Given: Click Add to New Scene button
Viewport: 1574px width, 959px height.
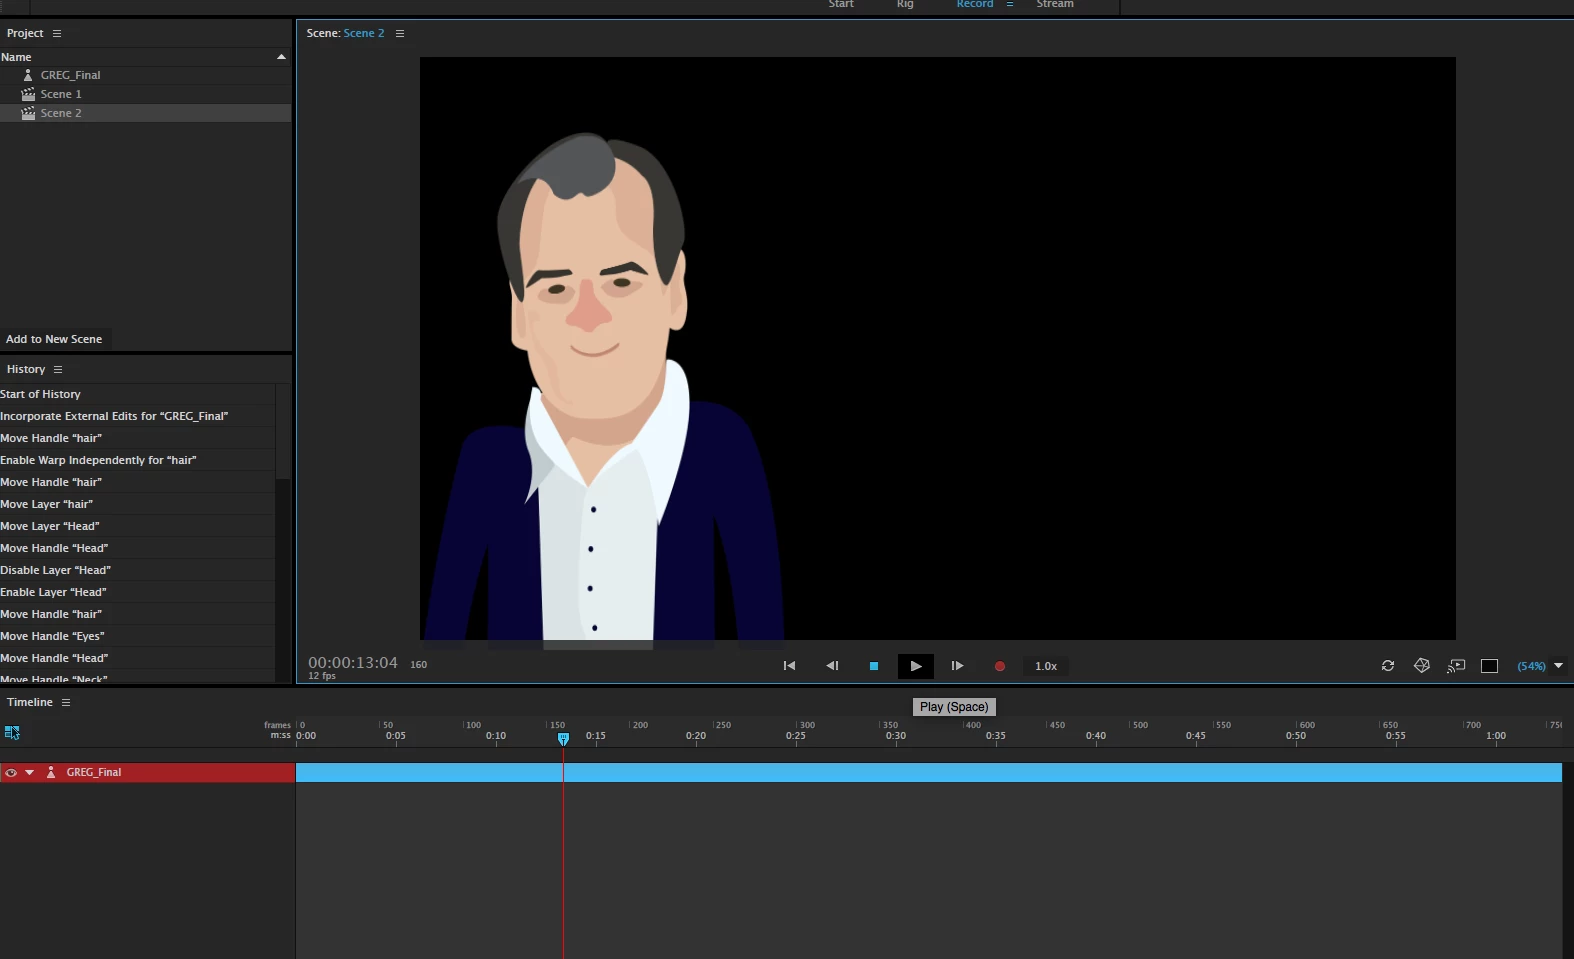Looking at the screenshot, I should click(54, 339).
